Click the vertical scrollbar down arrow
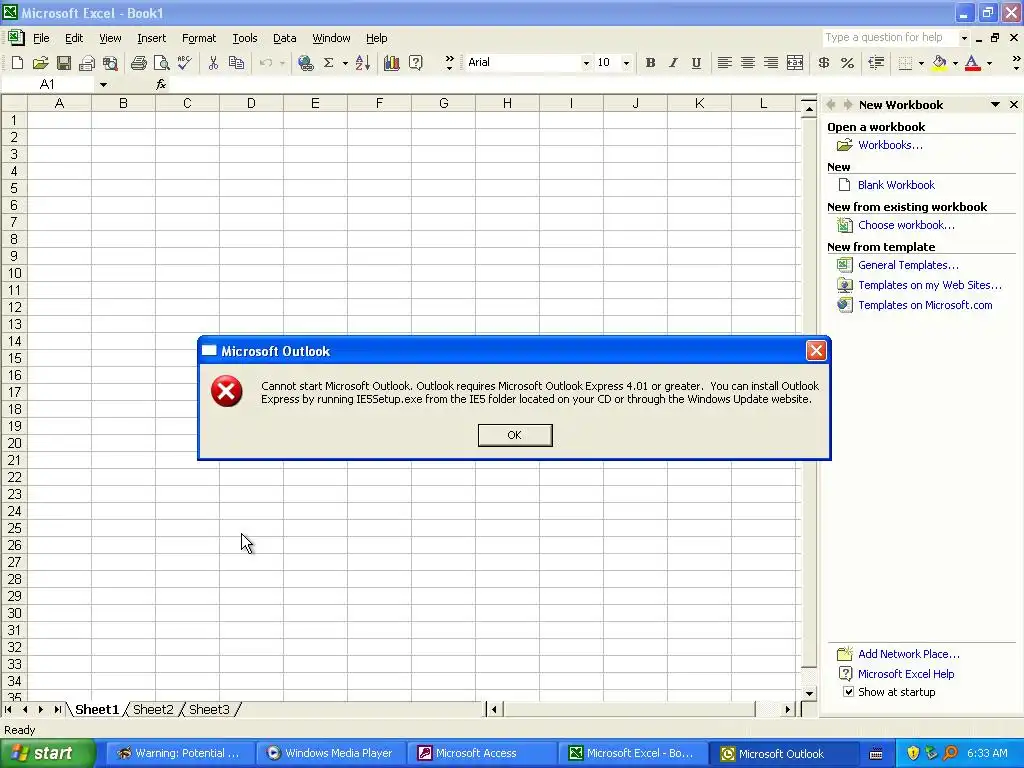Image resolution: width=1024 pixels, height=768 pixels. (809, 694)
